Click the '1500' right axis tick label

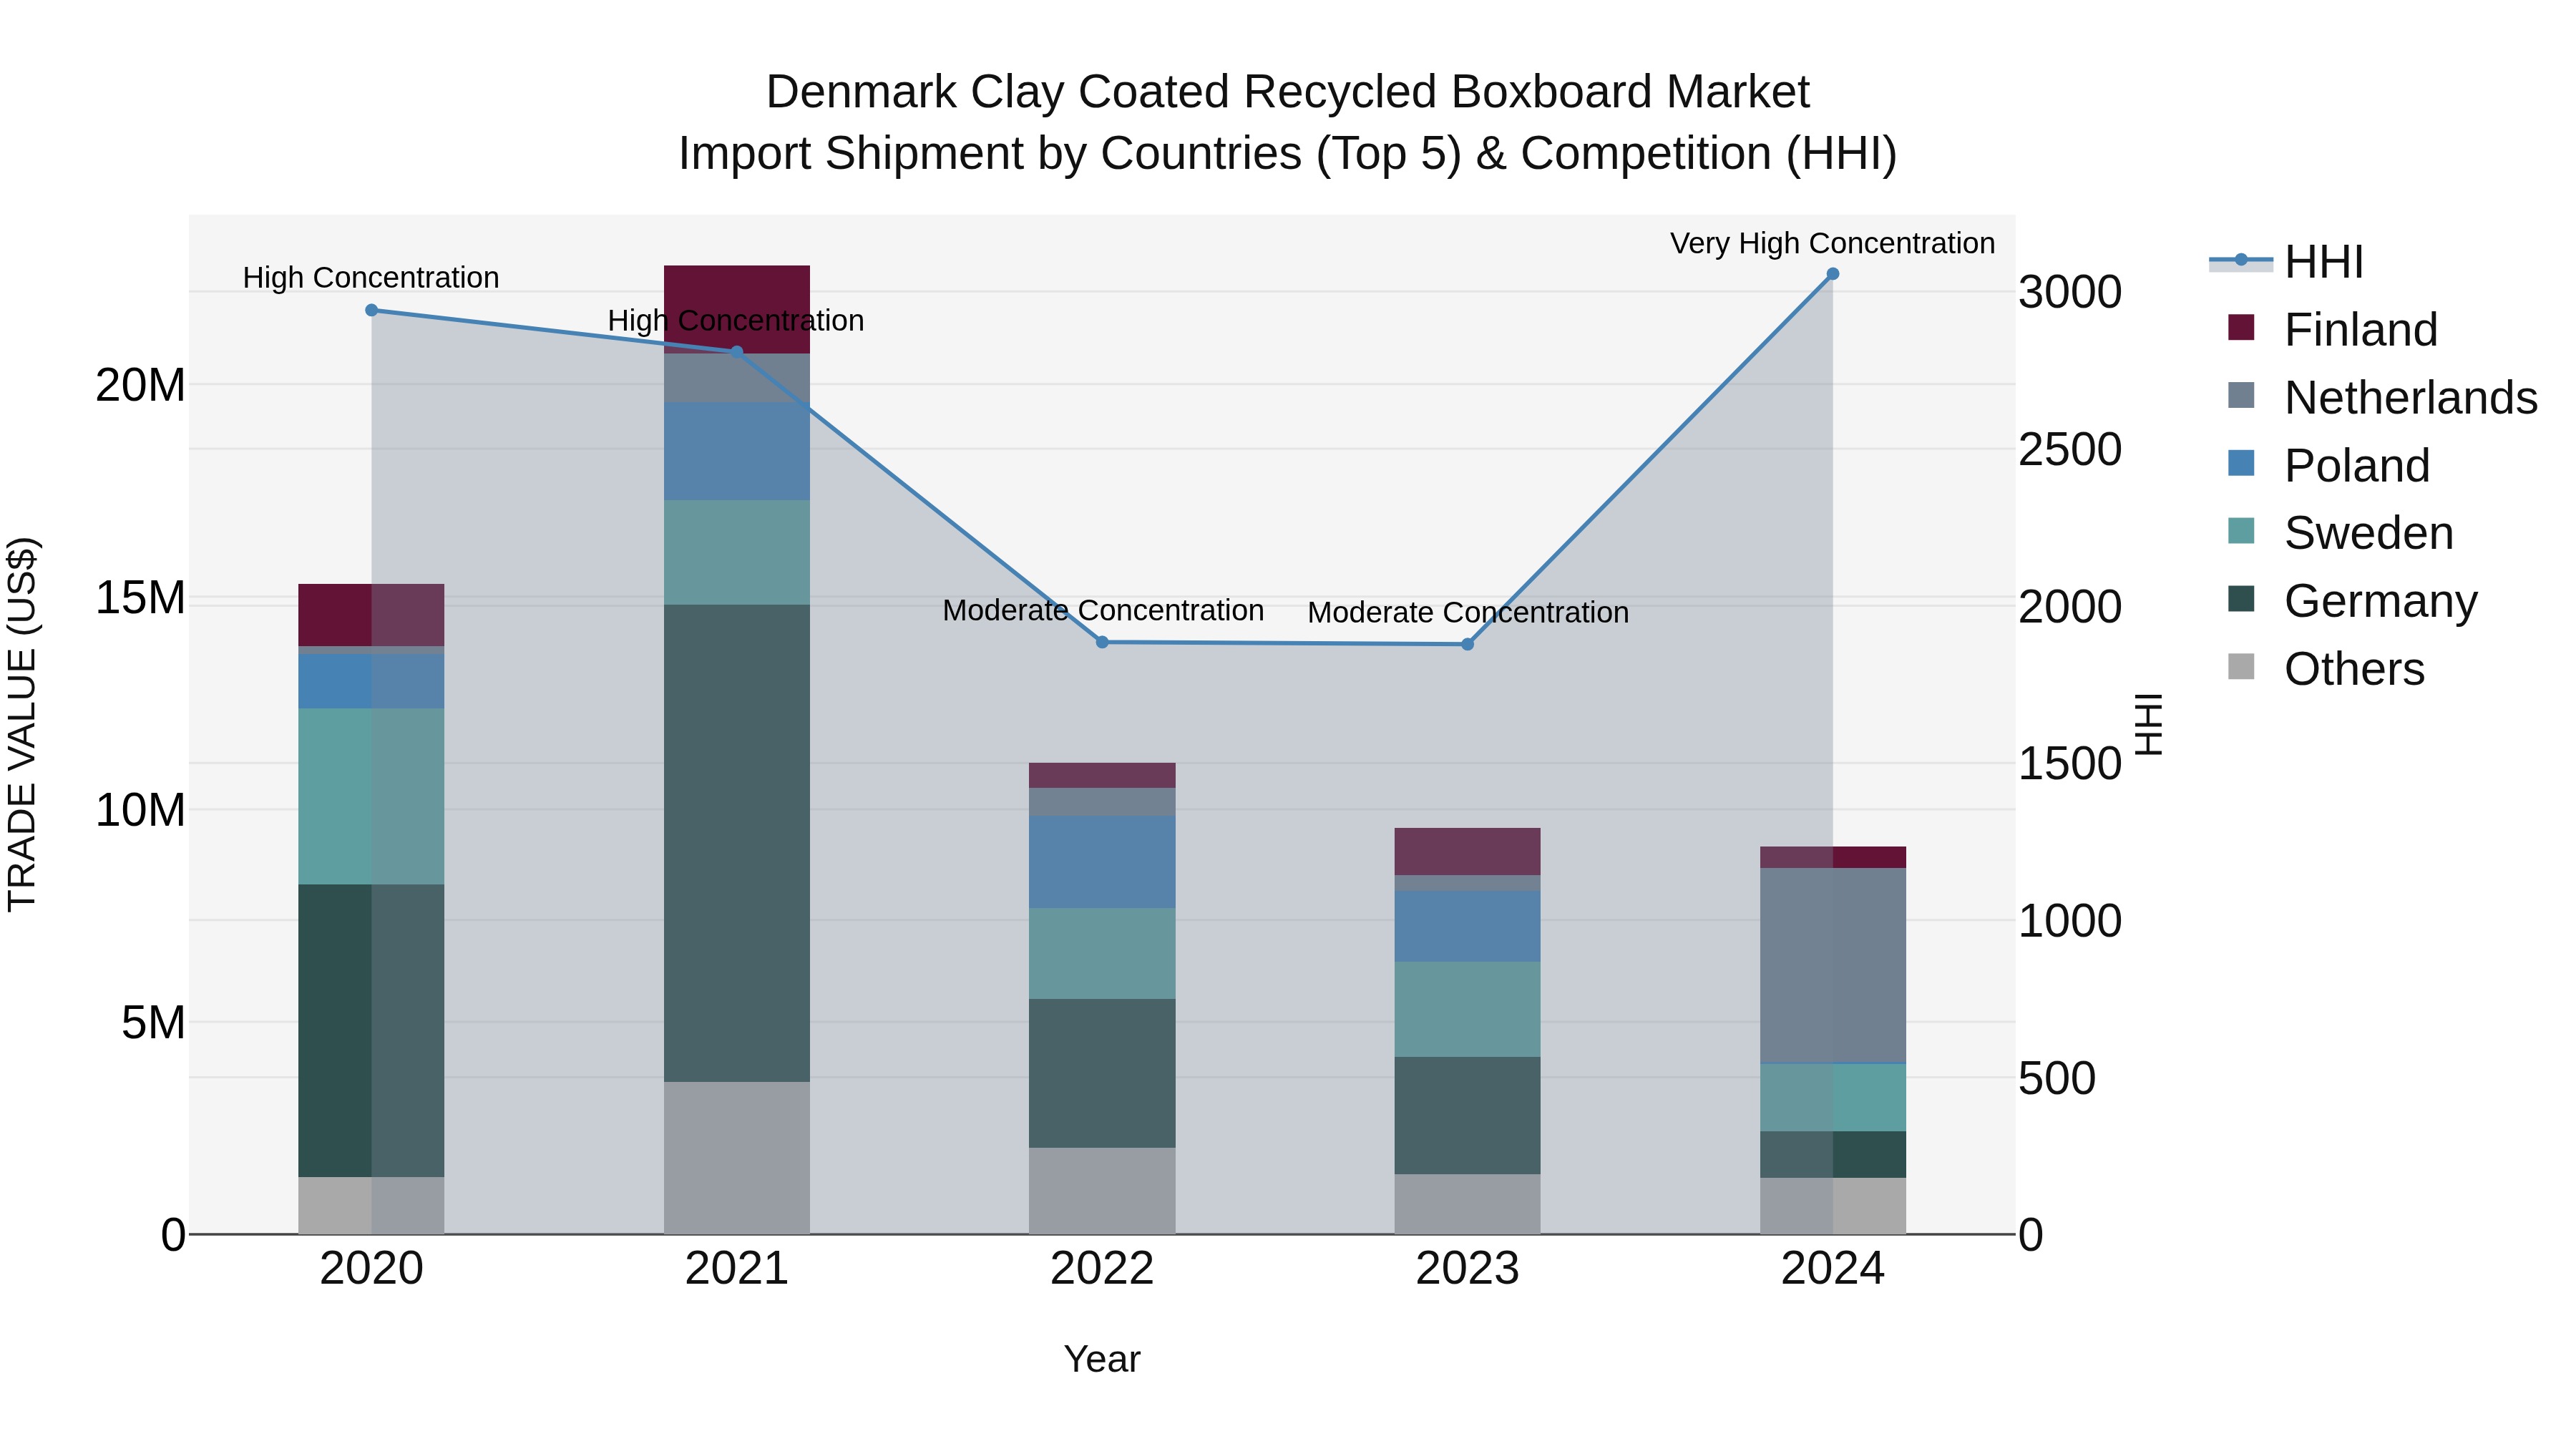point(2070,763)
